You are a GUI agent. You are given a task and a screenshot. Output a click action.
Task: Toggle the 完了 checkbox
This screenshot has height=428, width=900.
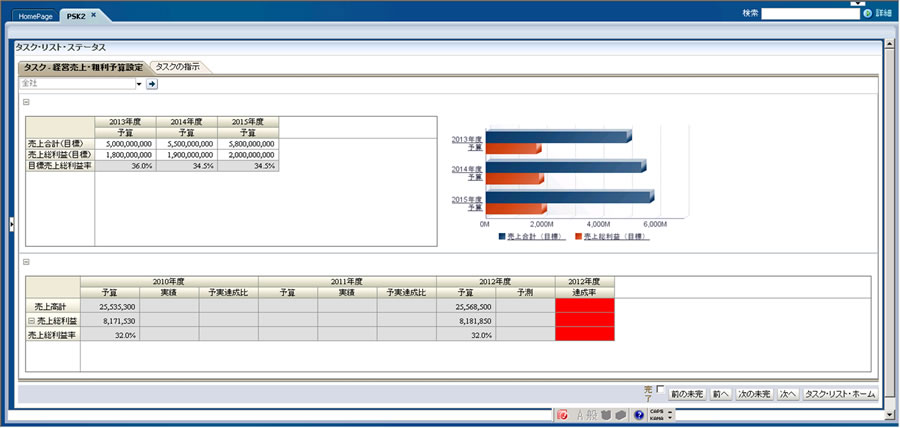pos(660,388)
